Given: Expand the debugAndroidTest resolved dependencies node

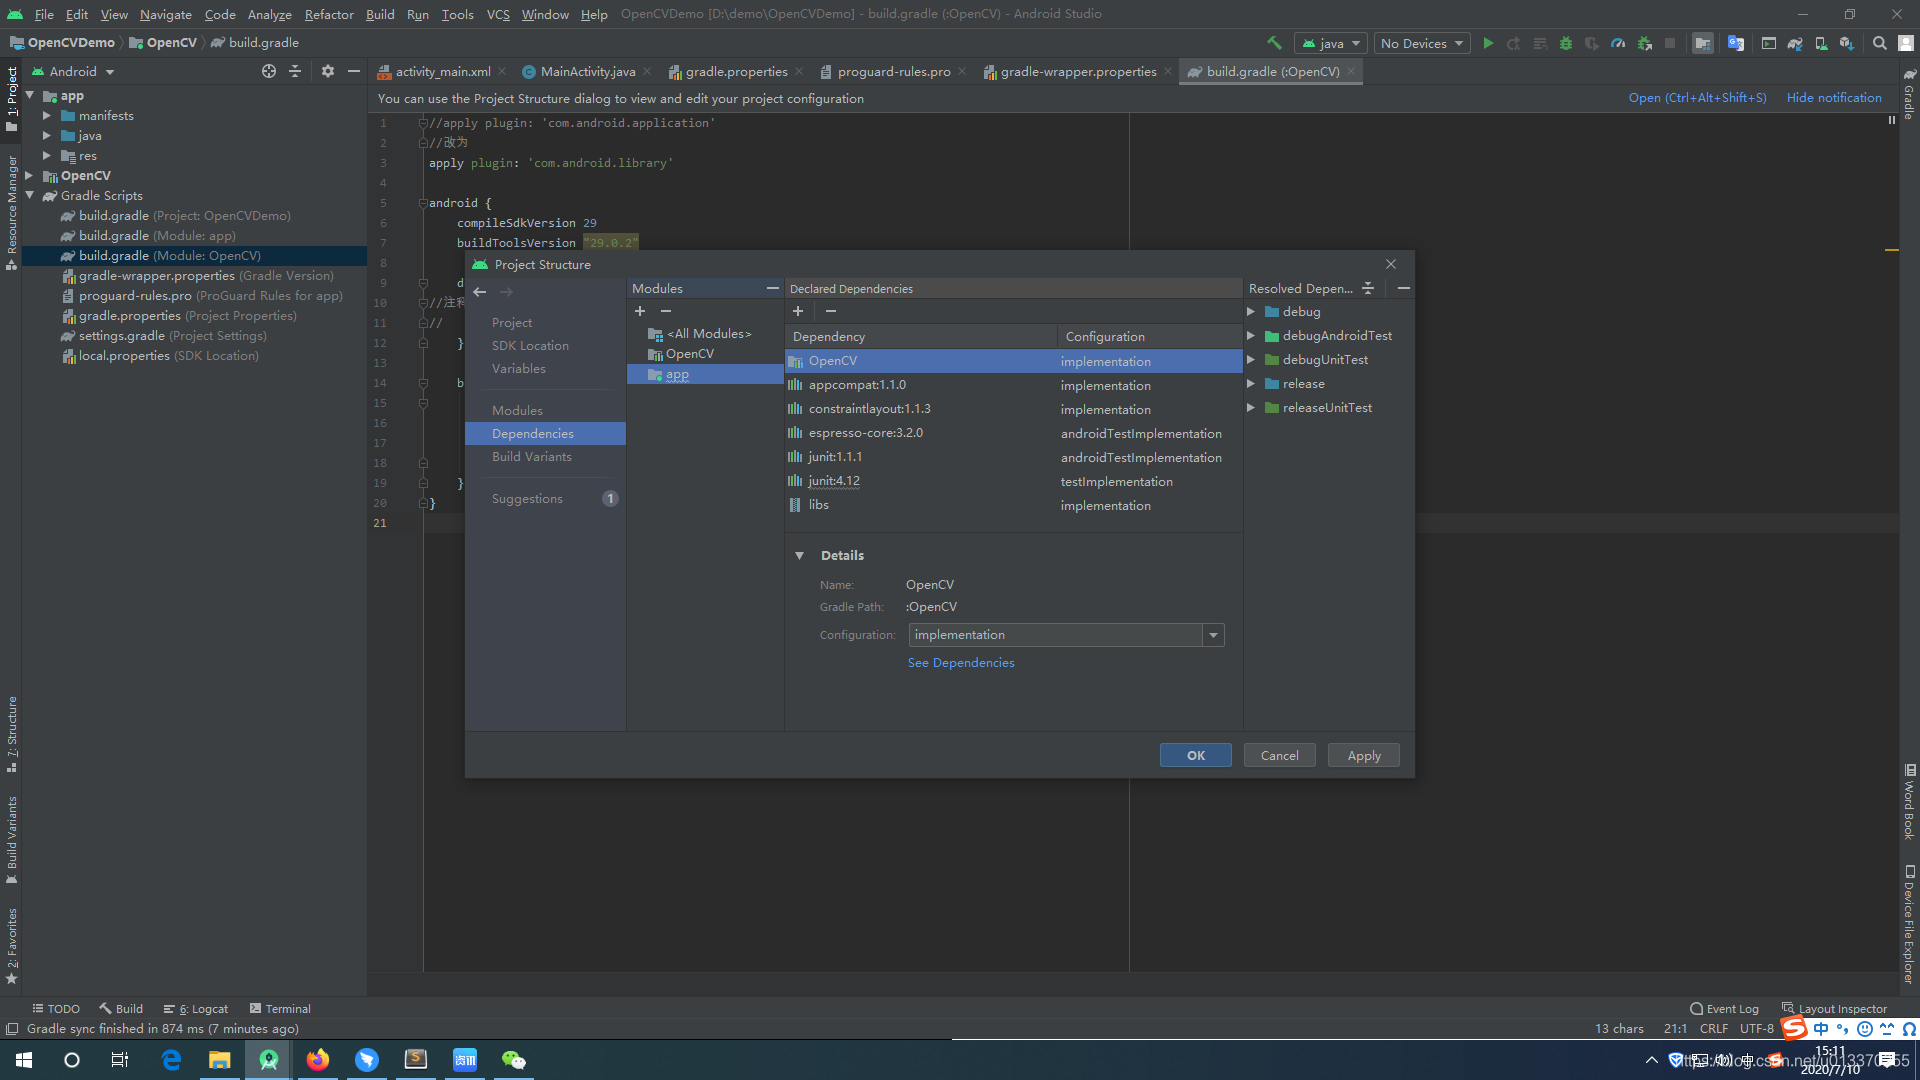Looking at the screenshot, I should (x=1251, y=336).
